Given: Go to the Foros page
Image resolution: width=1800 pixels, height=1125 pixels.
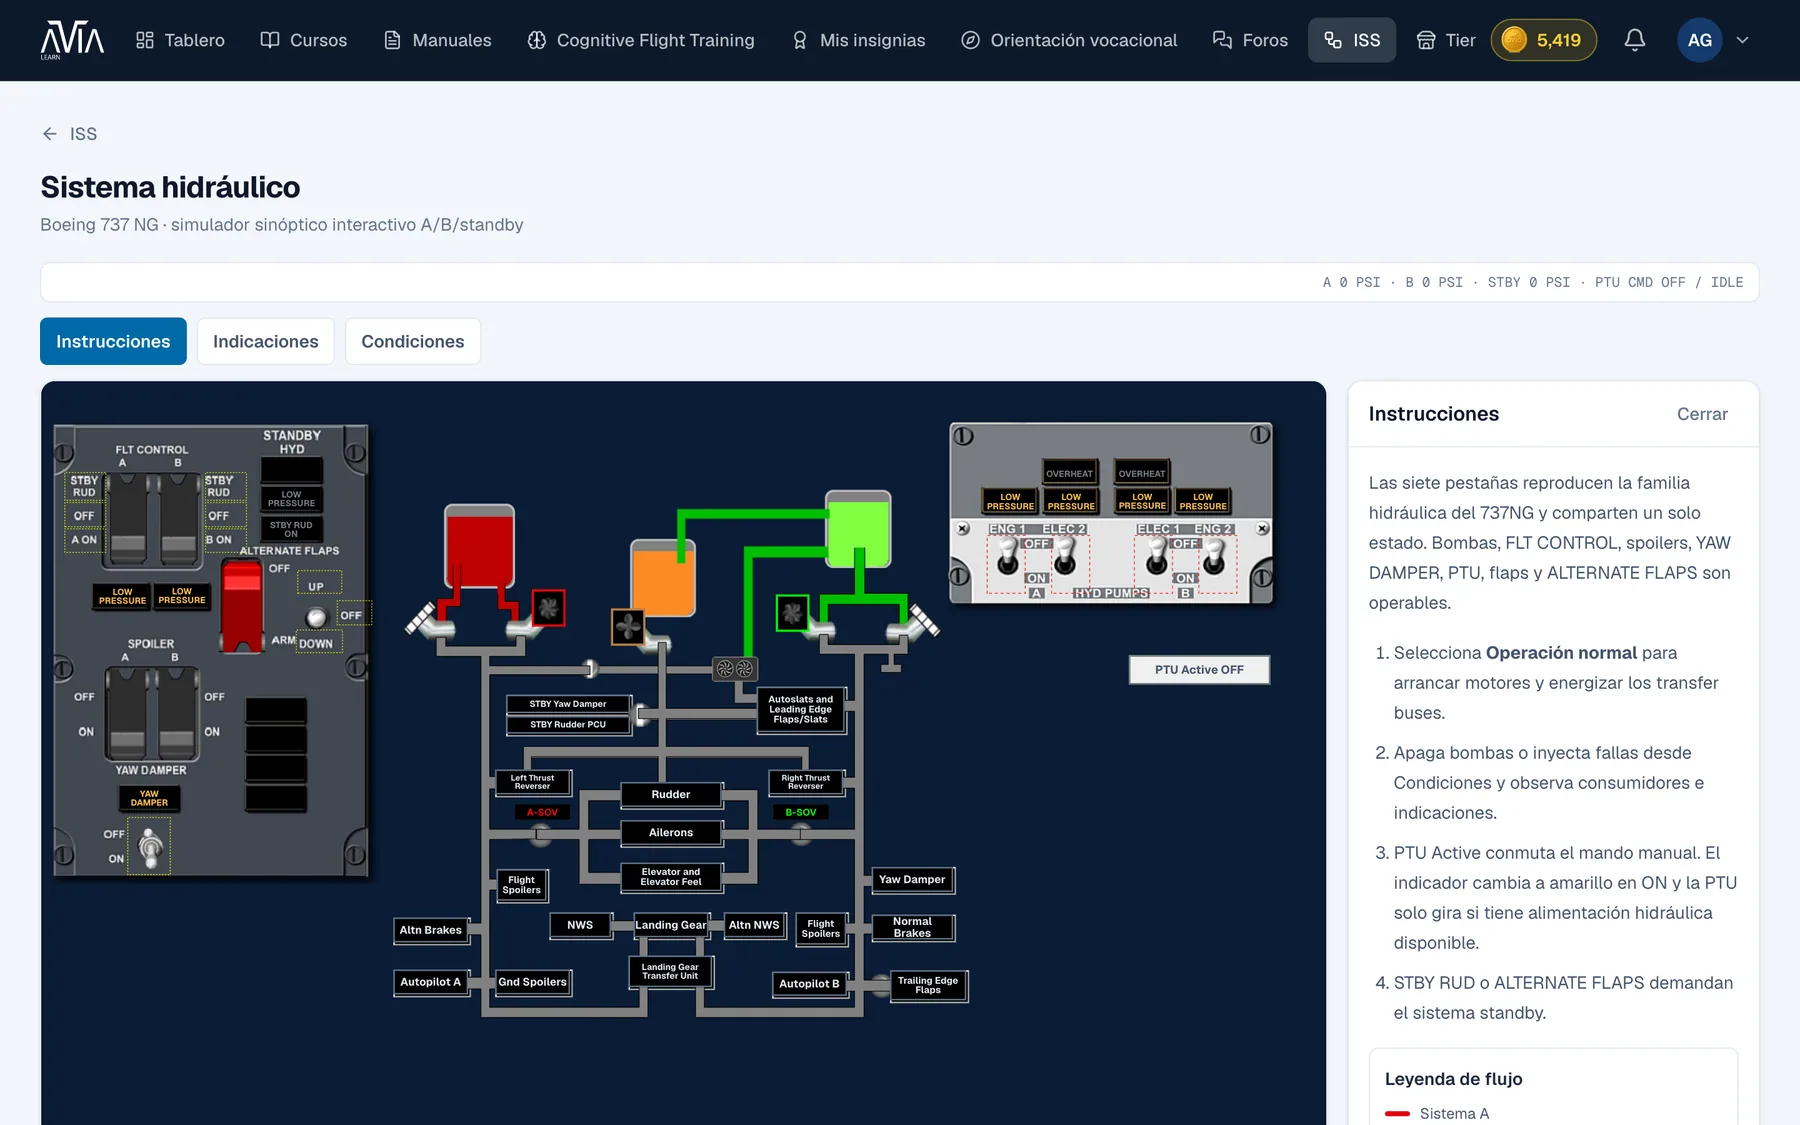Looking at the screenshot, I should [1250, 40].
